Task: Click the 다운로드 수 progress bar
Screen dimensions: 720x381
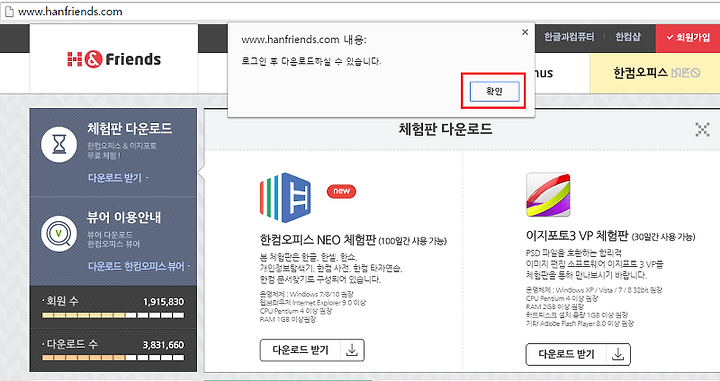Action: (113, 358)
